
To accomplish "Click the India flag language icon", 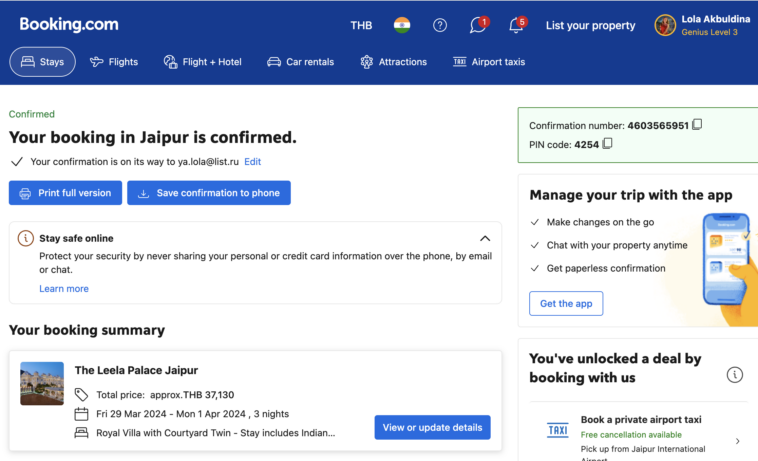I will pyautogui.click(x=402, y=25).
